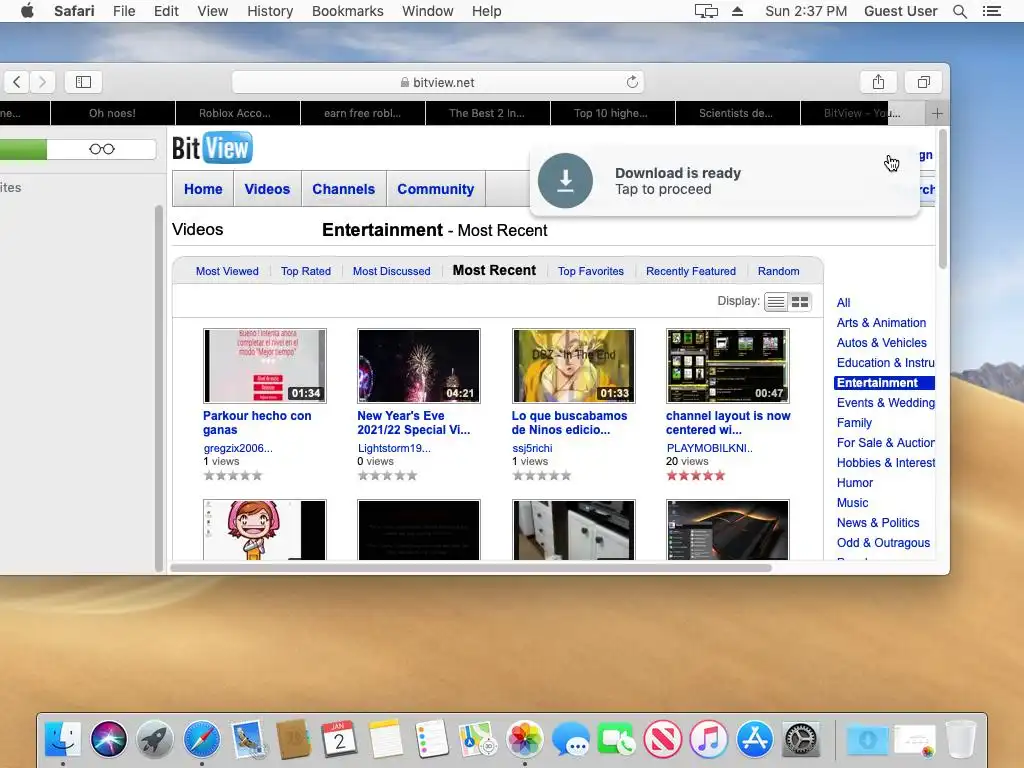Open Spotlight search in menu bar
Image resolution: width=1024 pixels, height=768 pixels.
(x=959, y=11)
